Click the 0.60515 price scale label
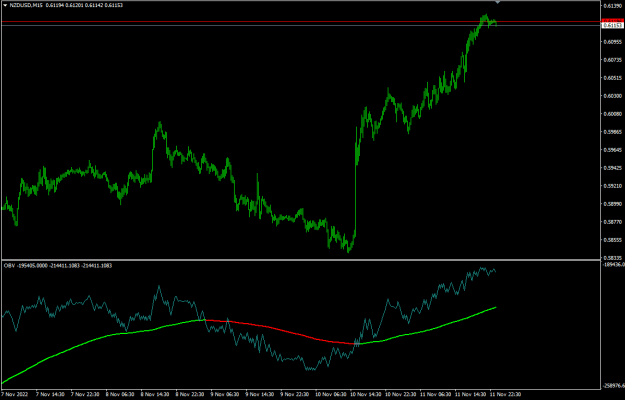This screenshot has height=400, width=625. pyautogui.click(x=613, y=78)
